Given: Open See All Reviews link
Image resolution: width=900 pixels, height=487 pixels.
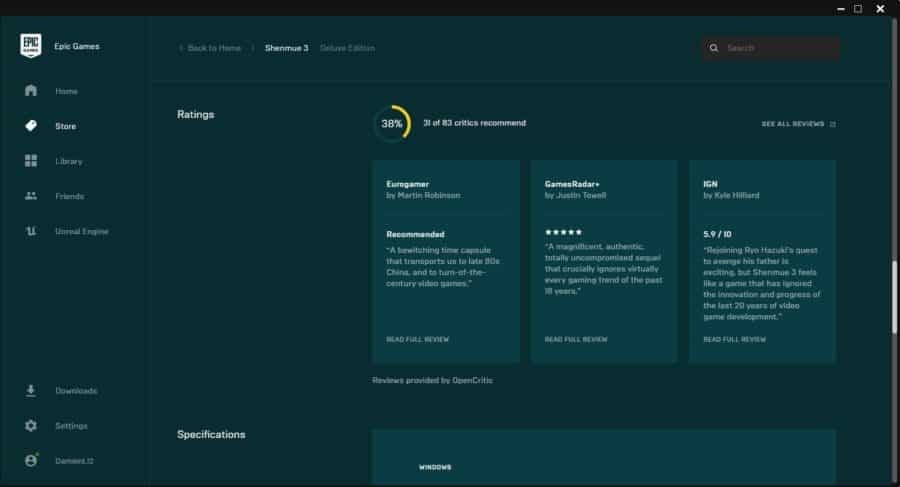Looking at the screenshot, I should 793,124.
